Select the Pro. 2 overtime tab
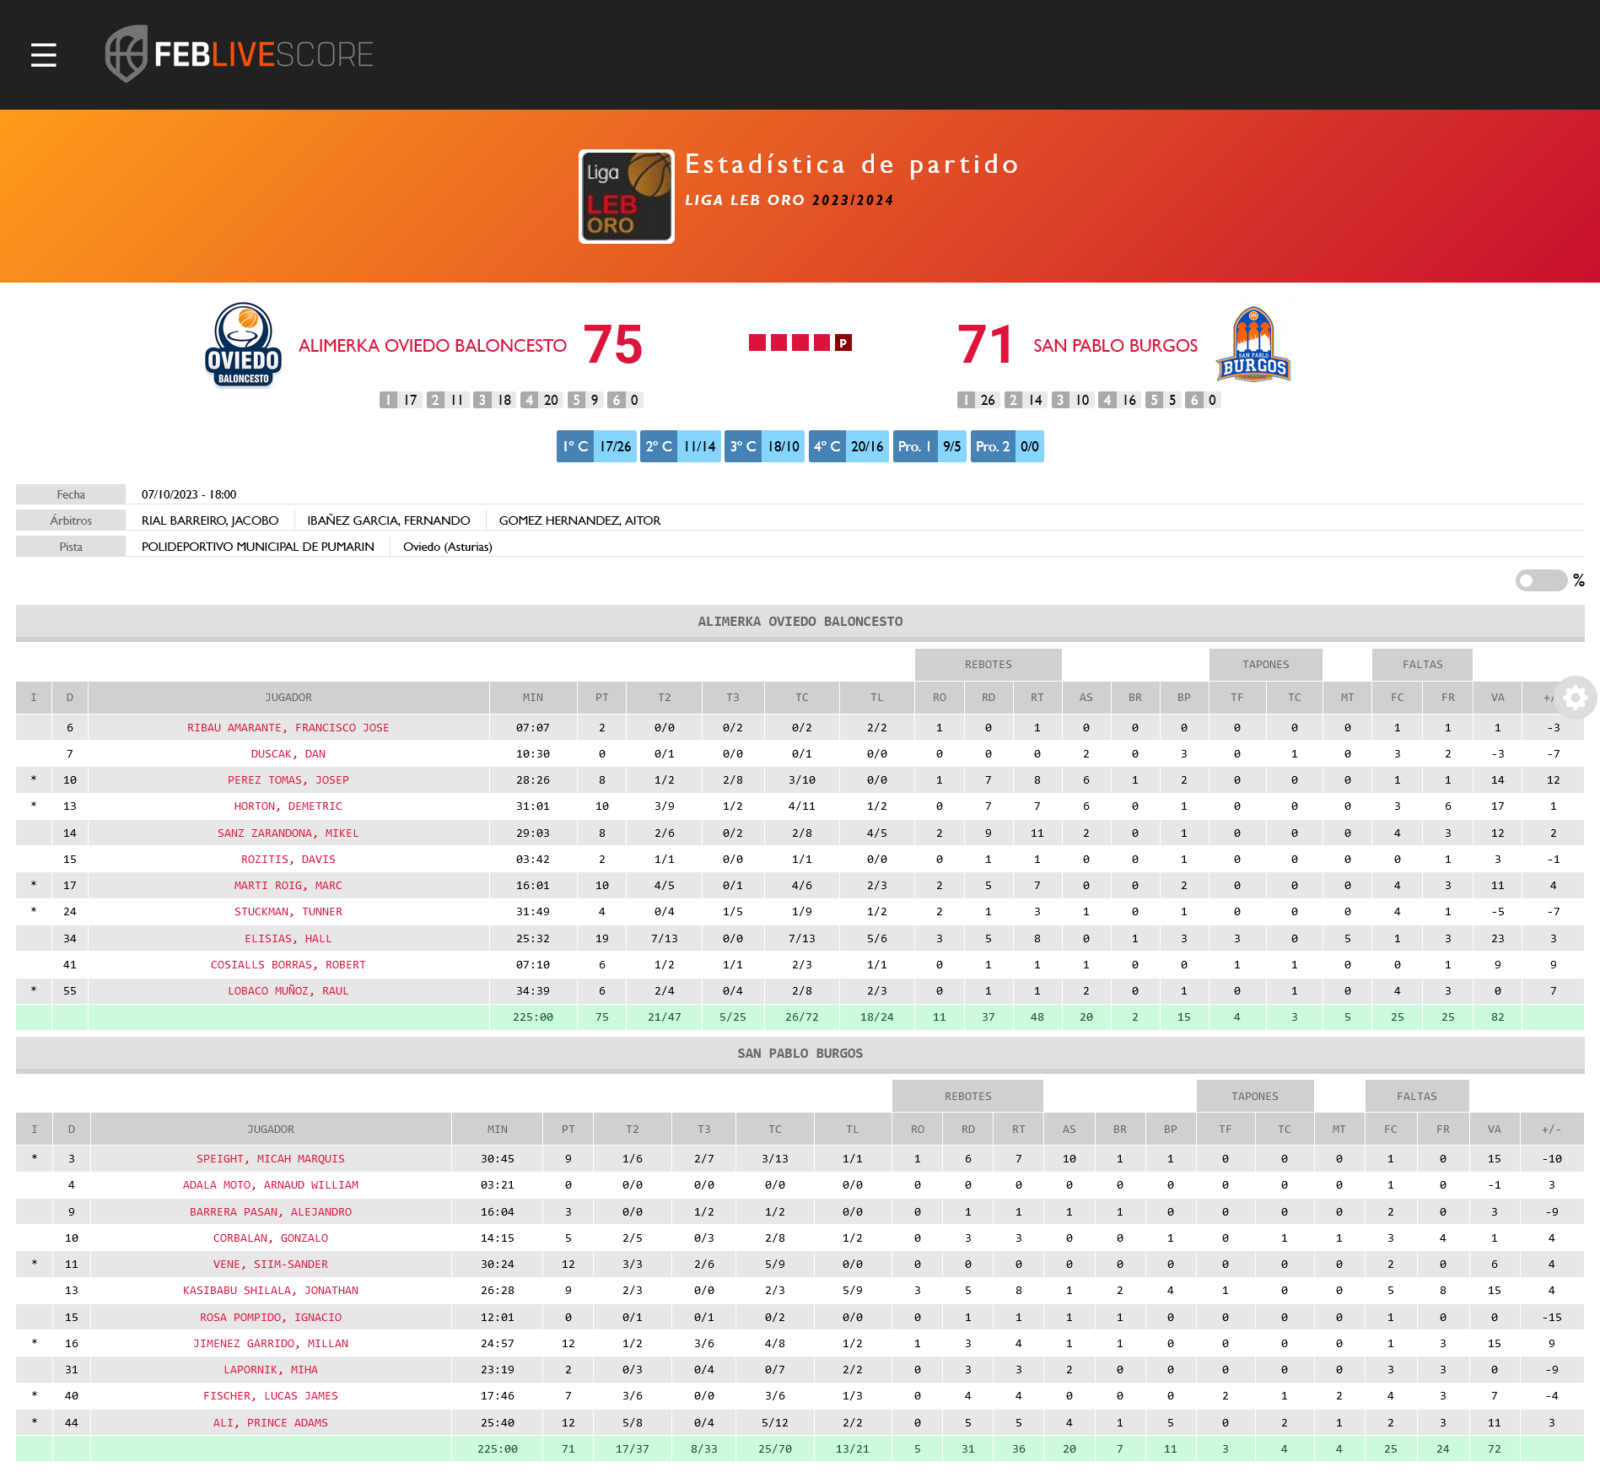1600x1483 pixels. (x=1007, y=446)
